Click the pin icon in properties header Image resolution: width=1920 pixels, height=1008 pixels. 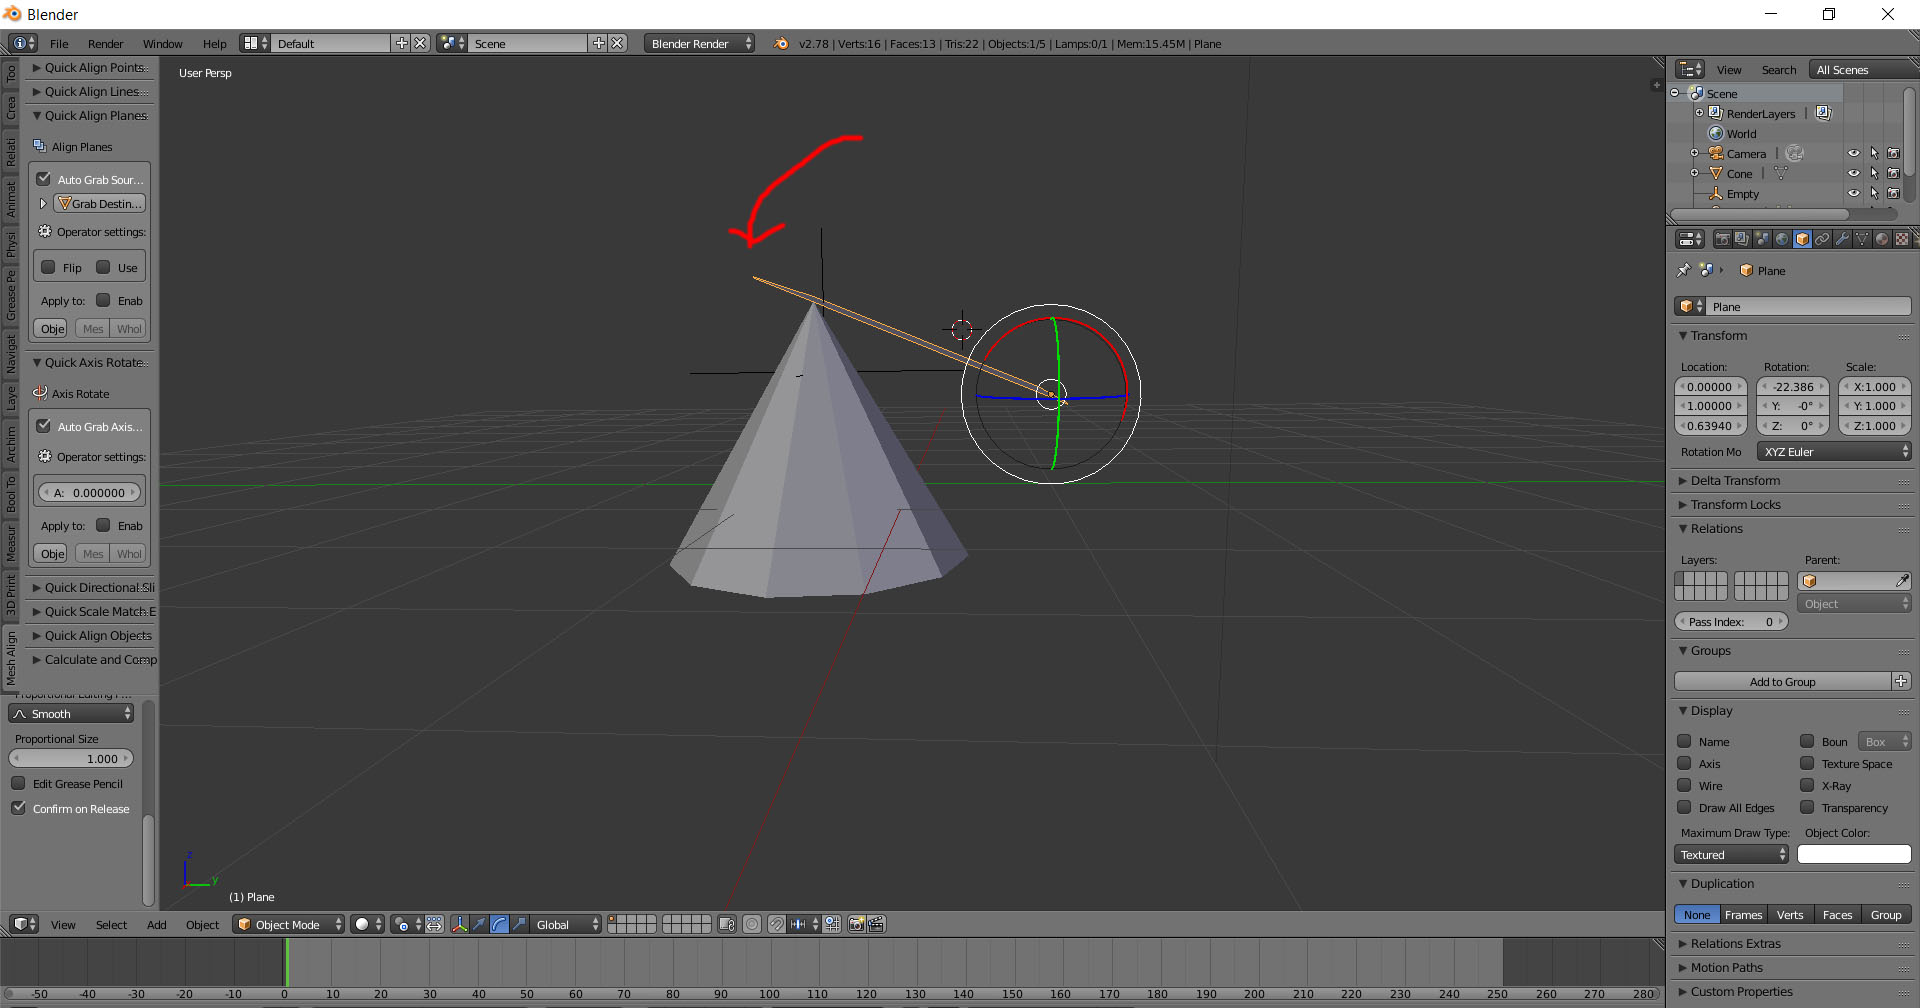[1684, 270]
